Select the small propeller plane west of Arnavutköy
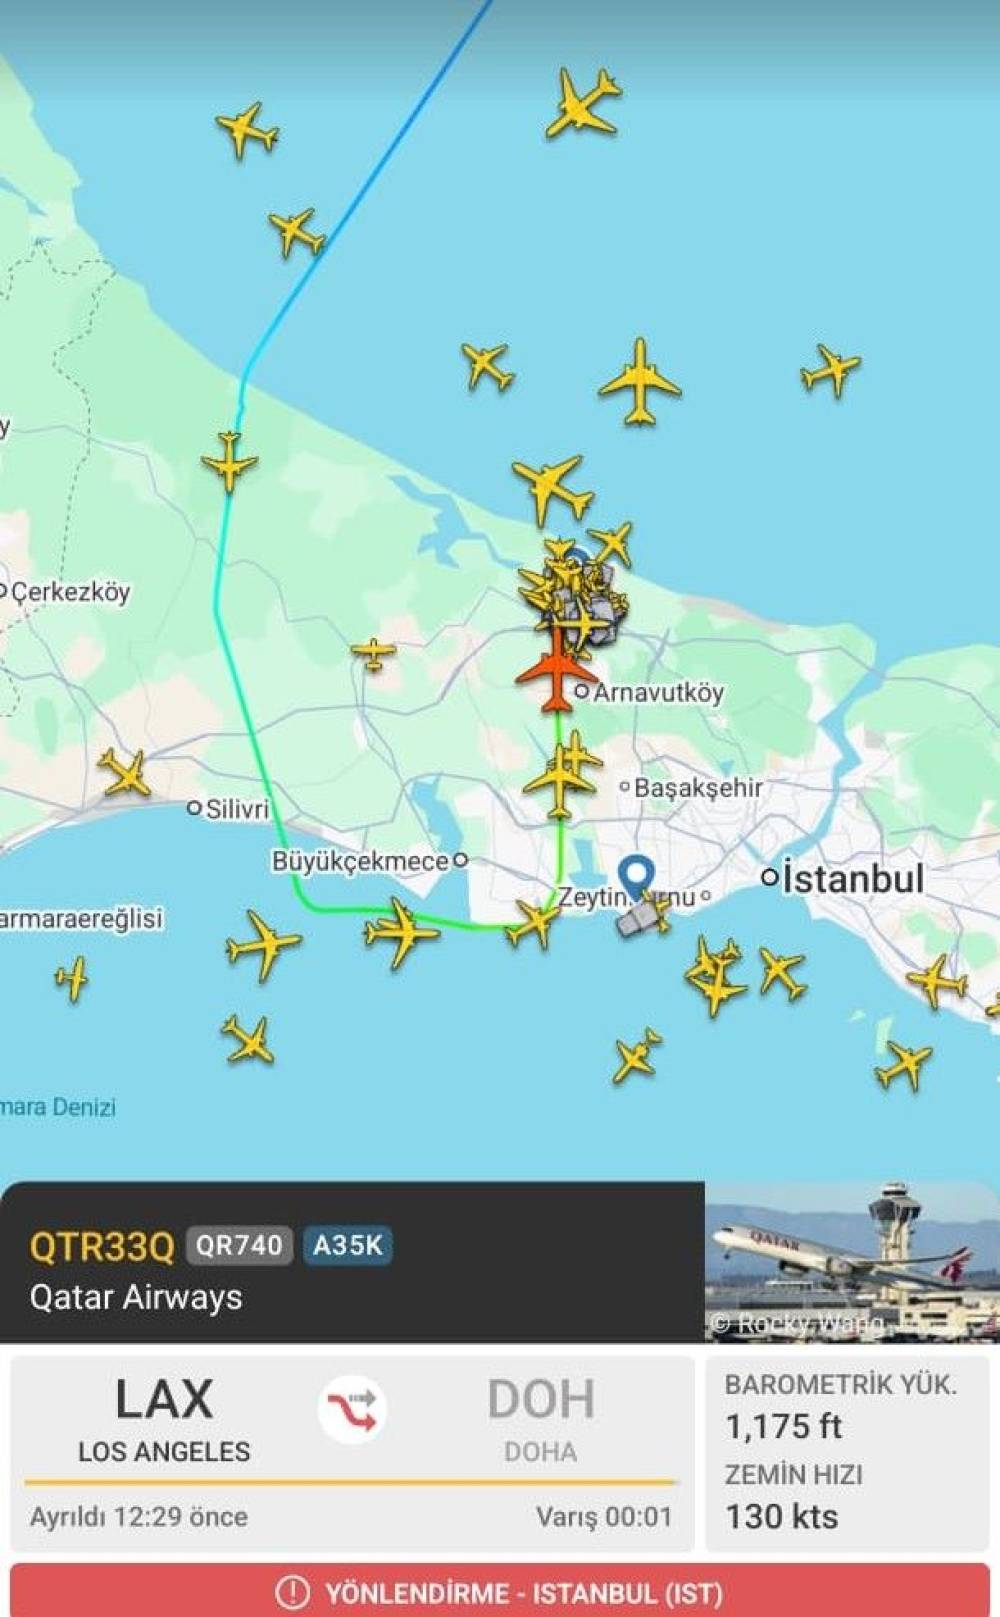The width and height of the screenshot is (1000, 1617). 374,654
